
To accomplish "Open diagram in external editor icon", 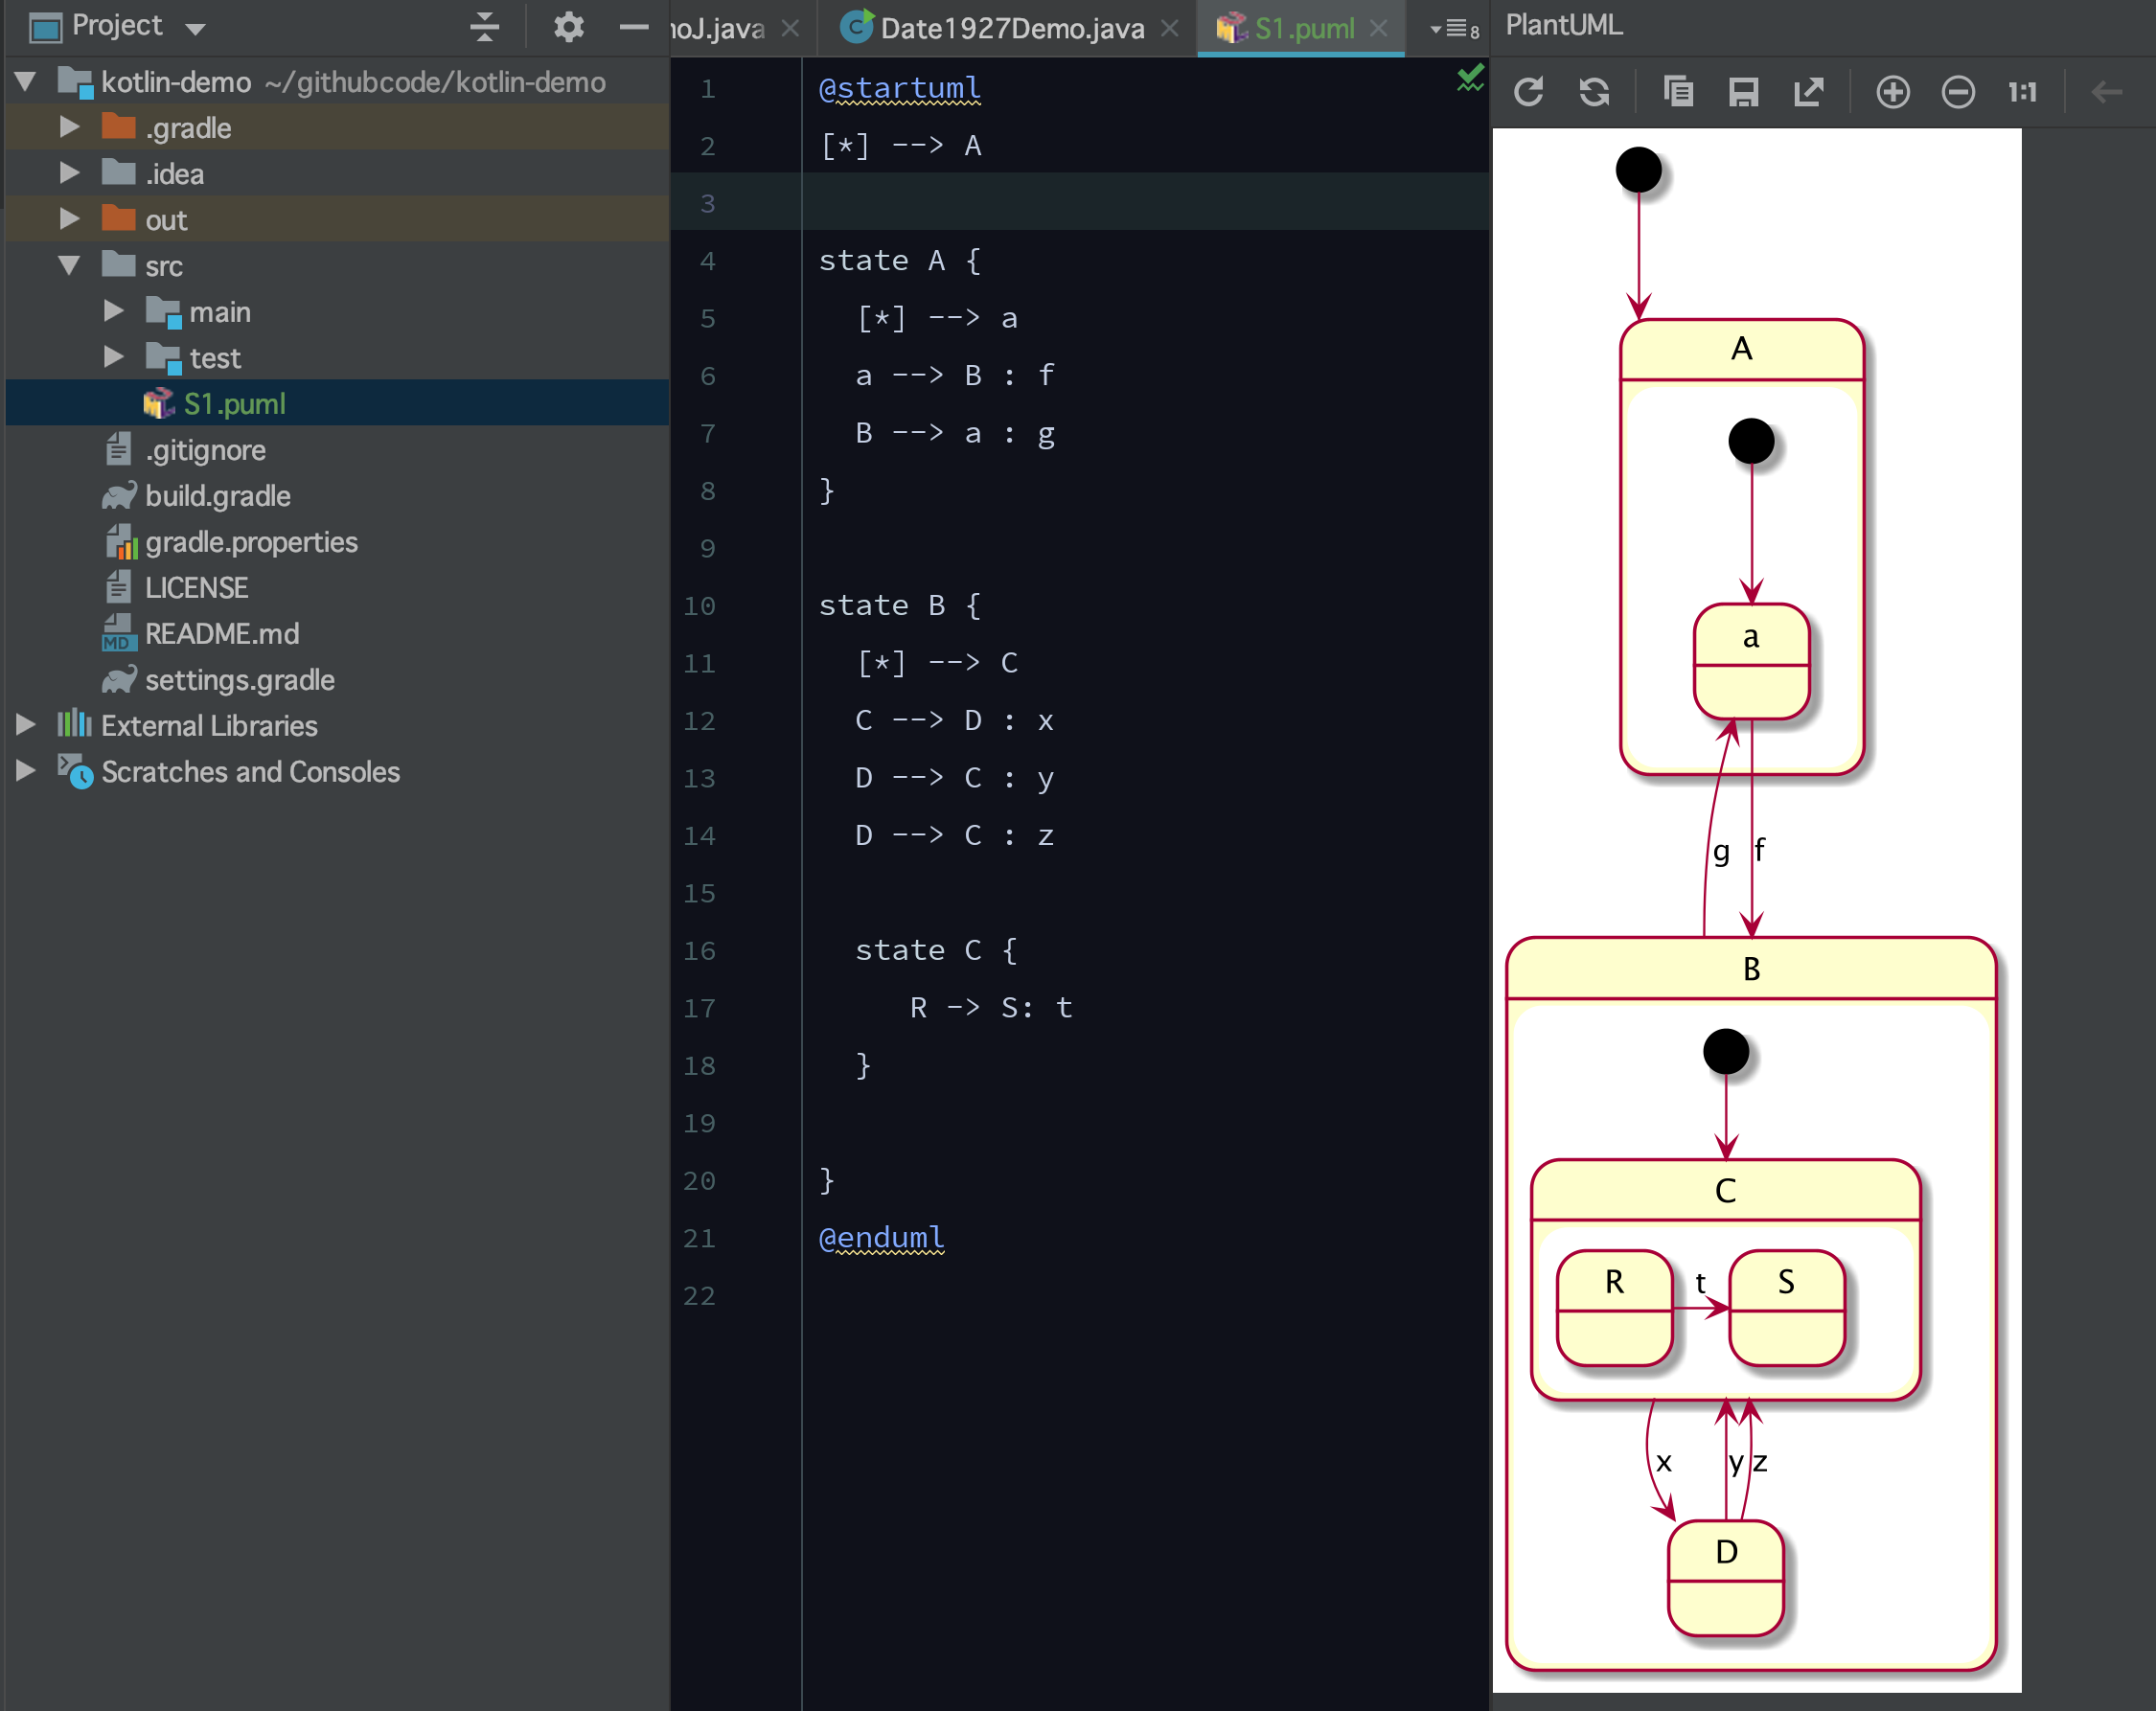I will click(1808, 92).
